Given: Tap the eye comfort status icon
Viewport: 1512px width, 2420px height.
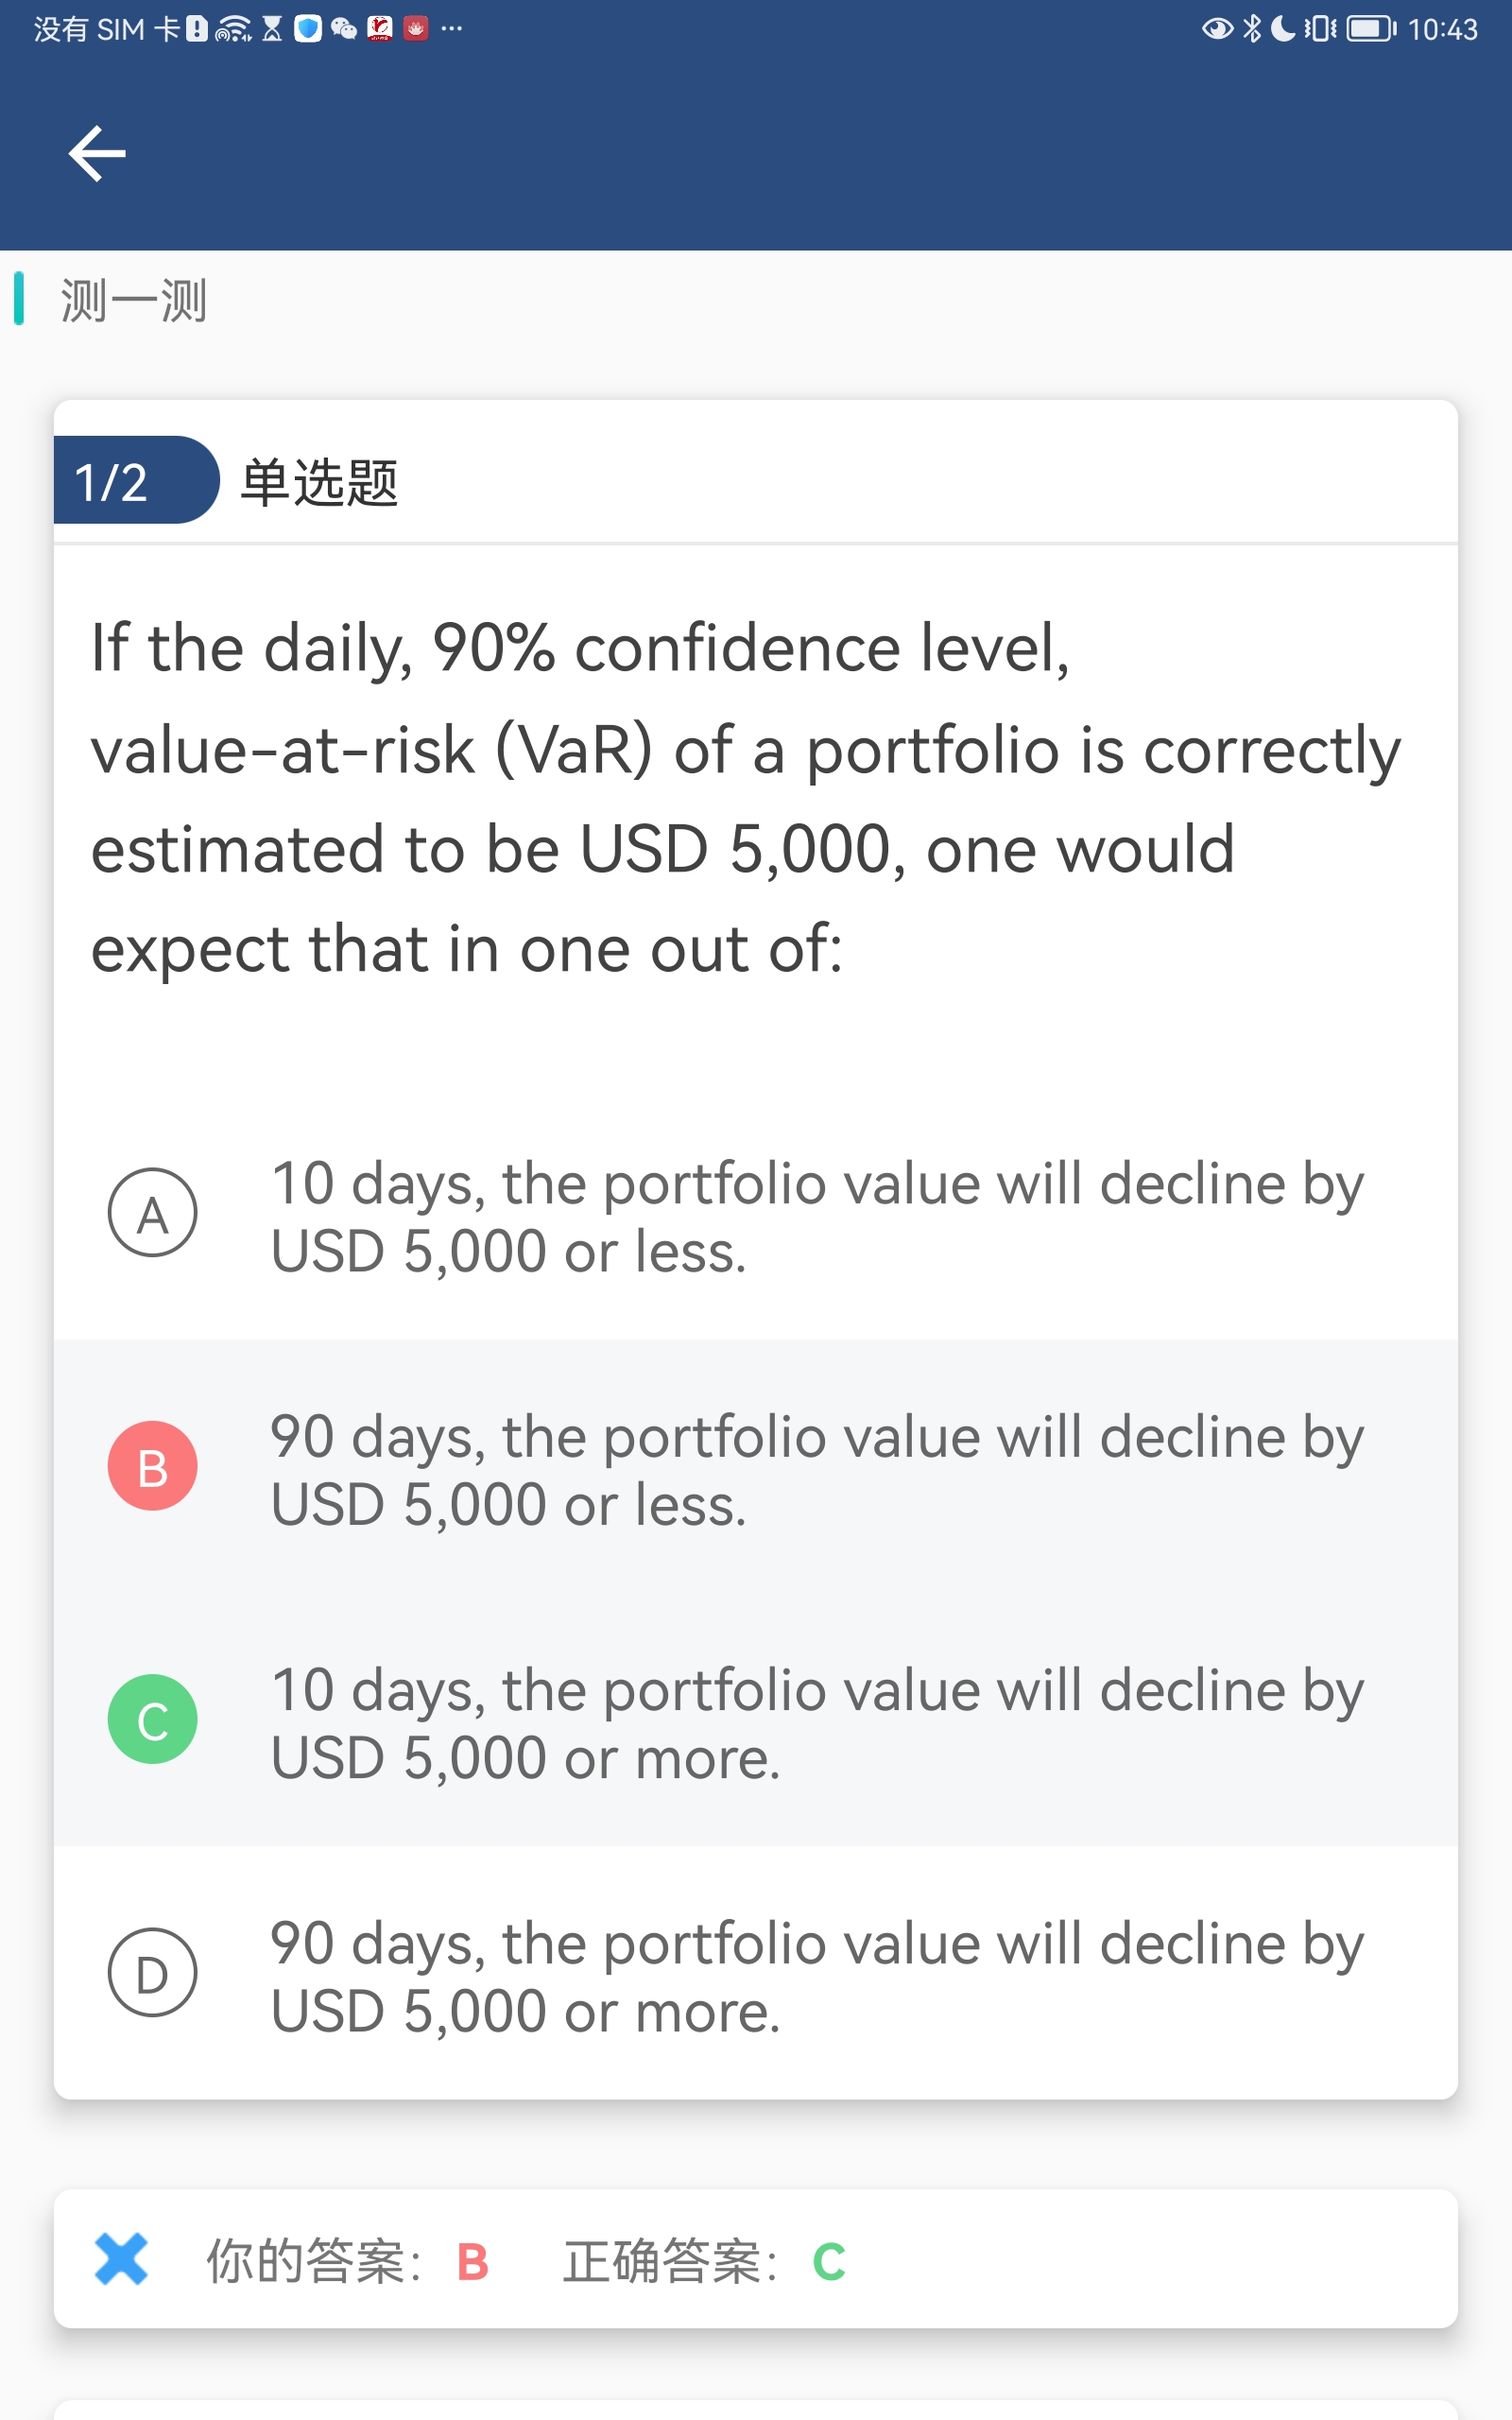Looking at the screenshot, I should click(1216, 29).
